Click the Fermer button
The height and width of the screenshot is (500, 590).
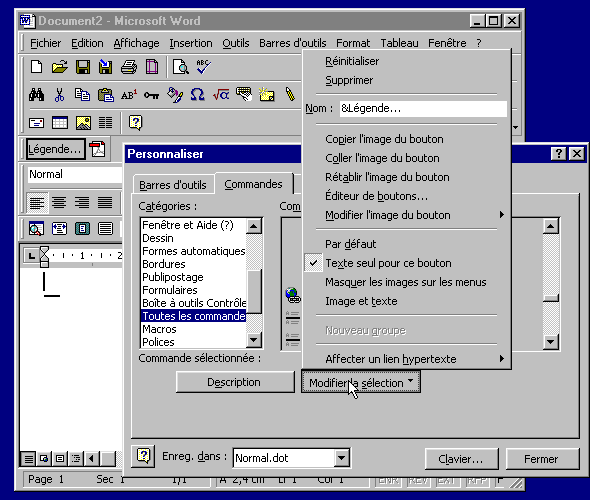[x=542, y=459]
